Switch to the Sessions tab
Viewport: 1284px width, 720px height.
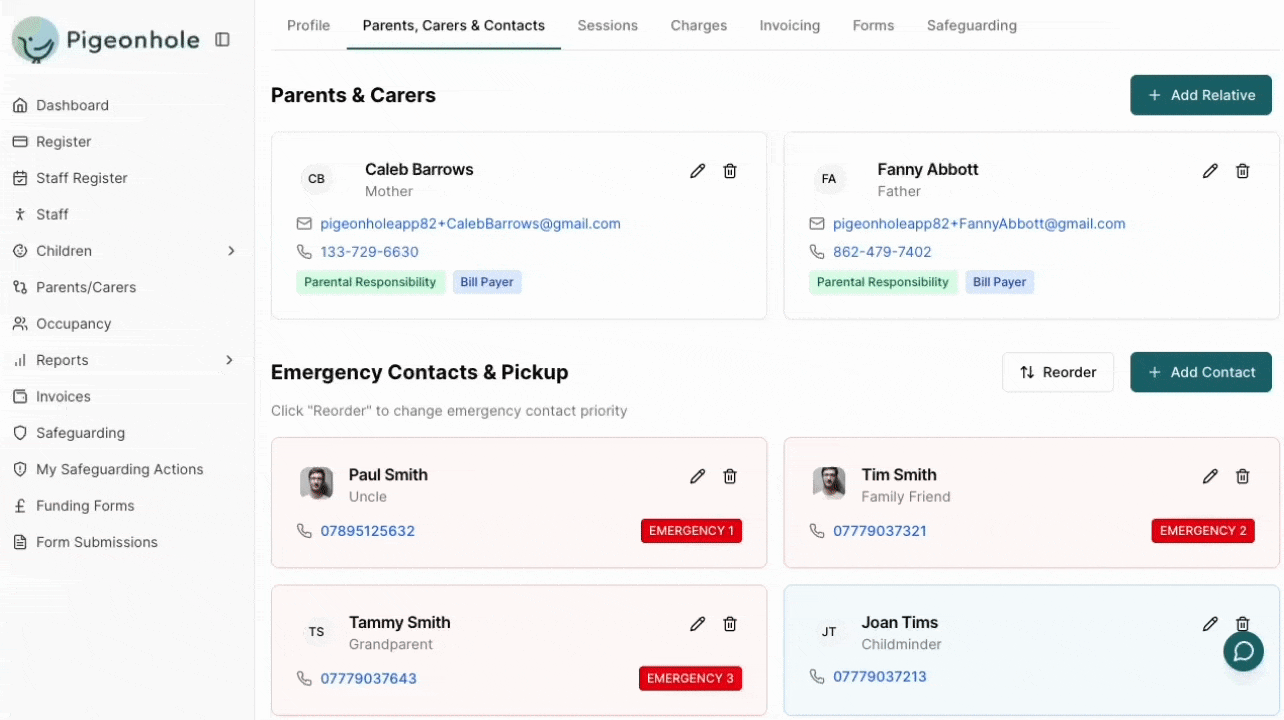[607, 25]
